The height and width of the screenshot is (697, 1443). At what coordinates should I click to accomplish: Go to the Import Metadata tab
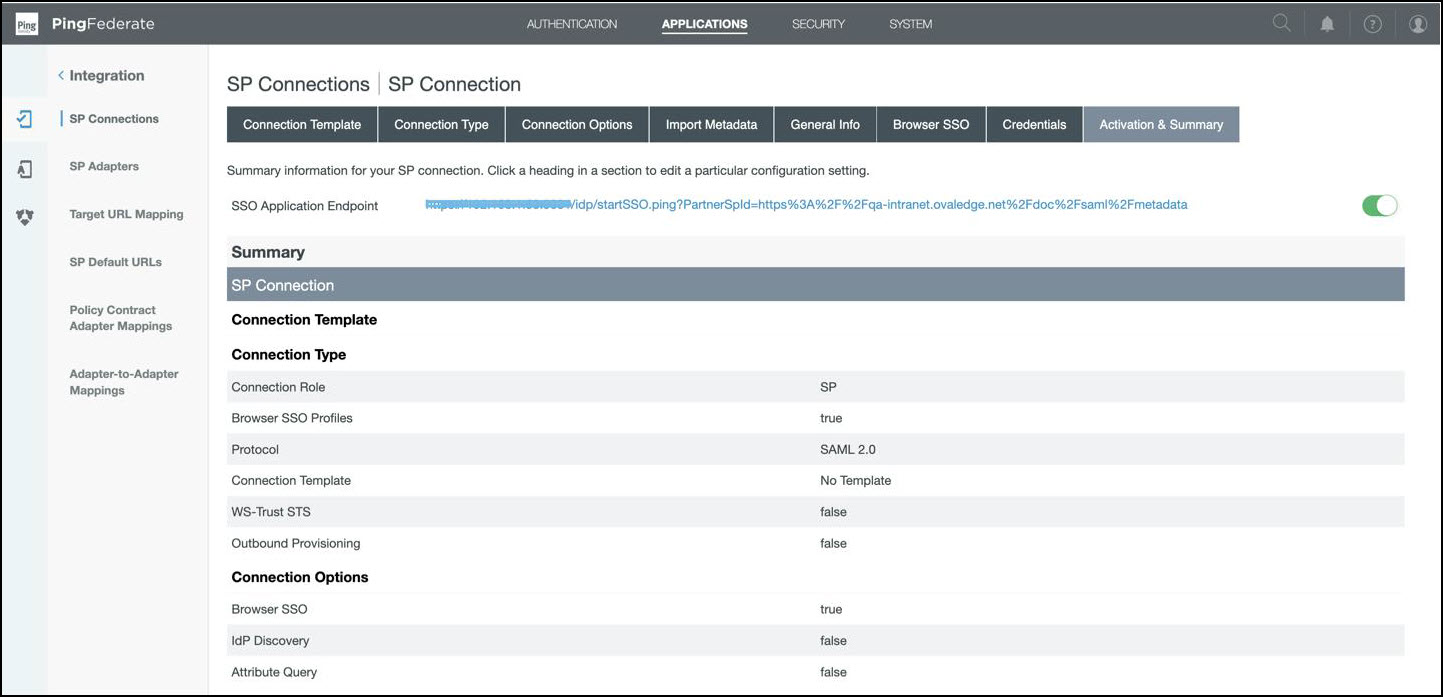[x=711, y=125]
